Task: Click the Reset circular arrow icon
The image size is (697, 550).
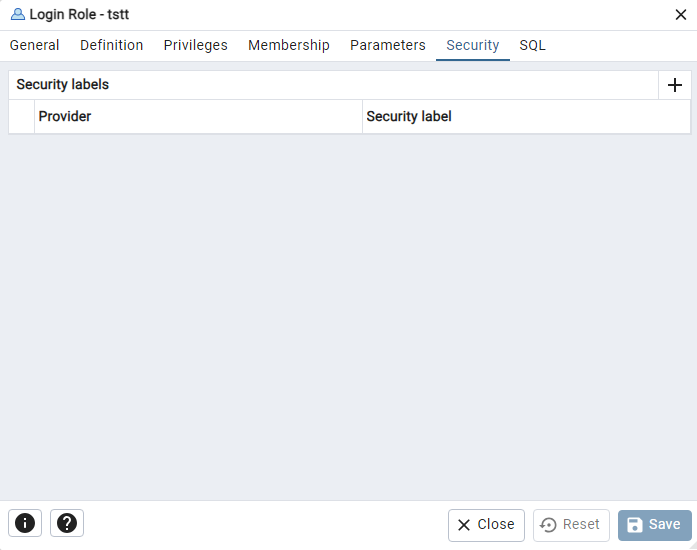Action: point(548,525)
